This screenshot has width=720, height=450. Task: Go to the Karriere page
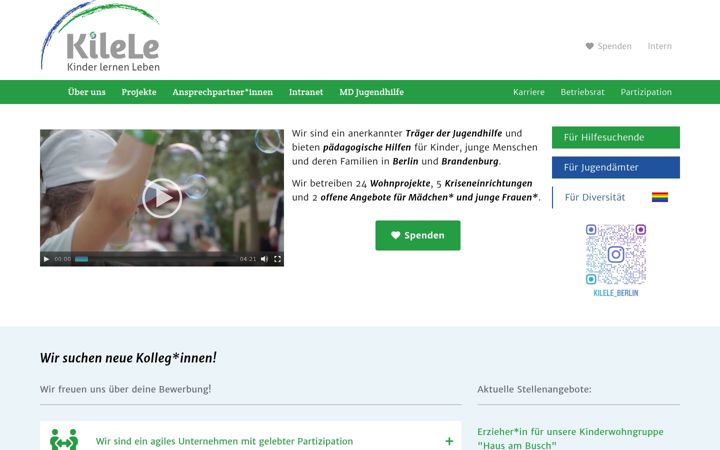pos(529,92)
